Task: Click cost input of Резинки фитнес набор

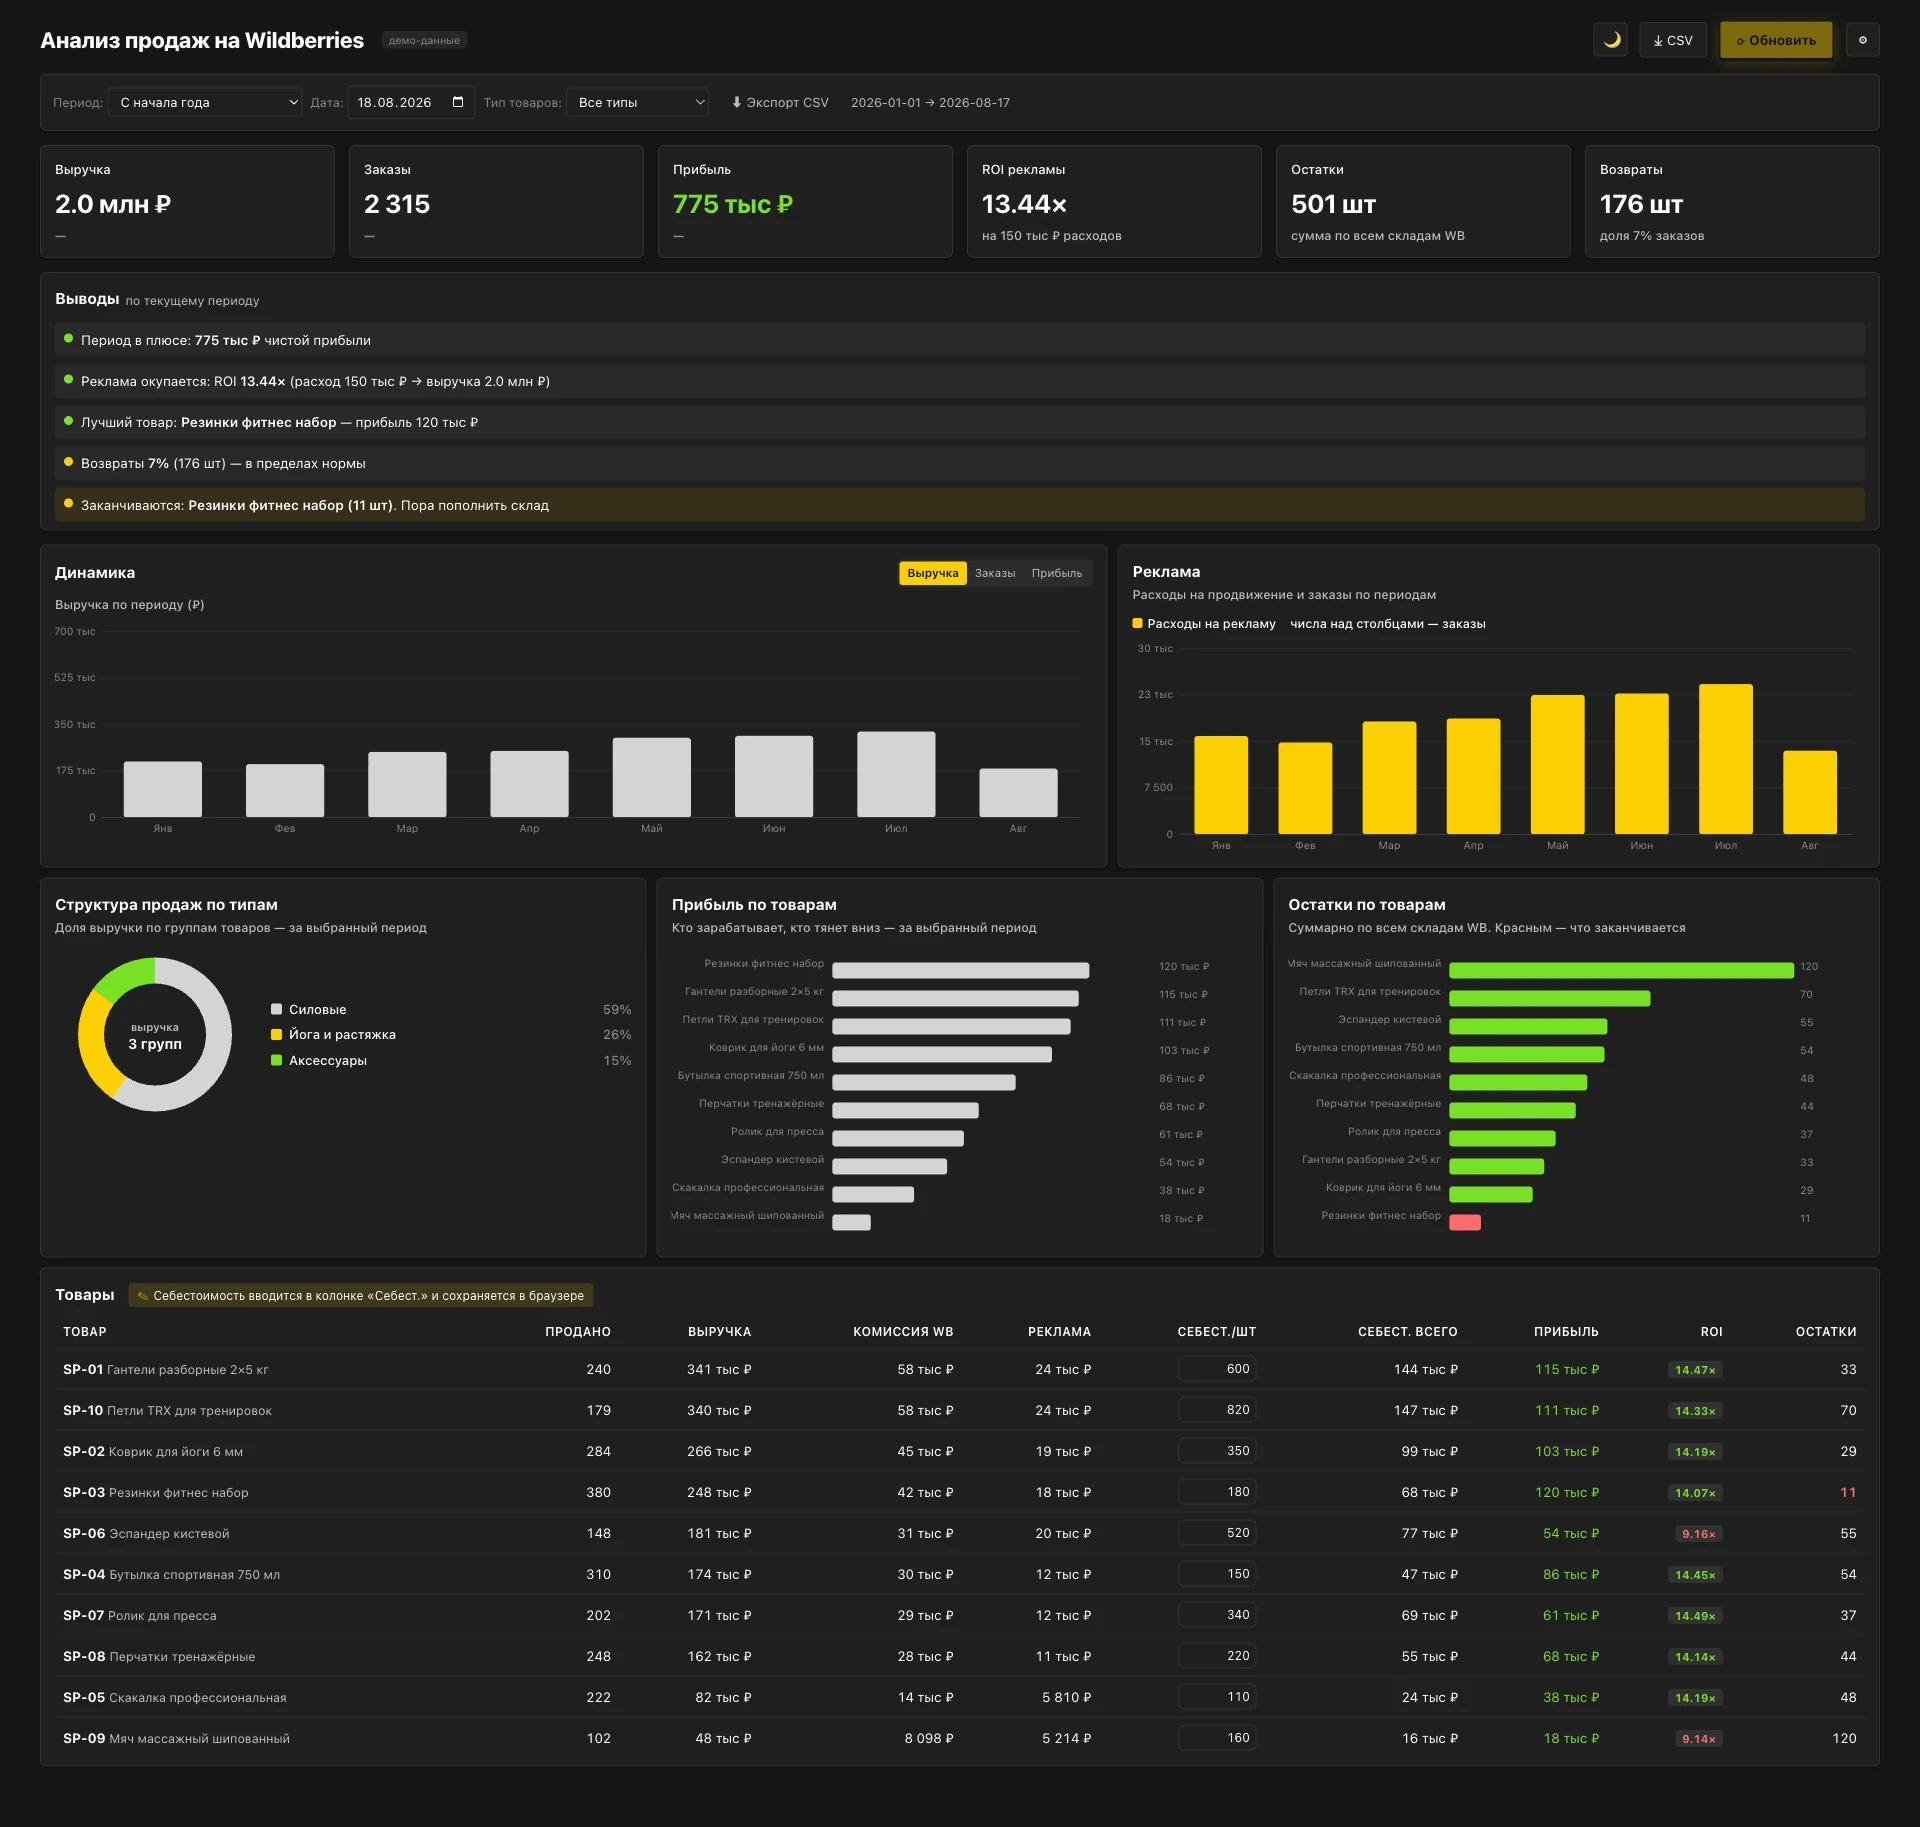Action: coord(1217,1491)
